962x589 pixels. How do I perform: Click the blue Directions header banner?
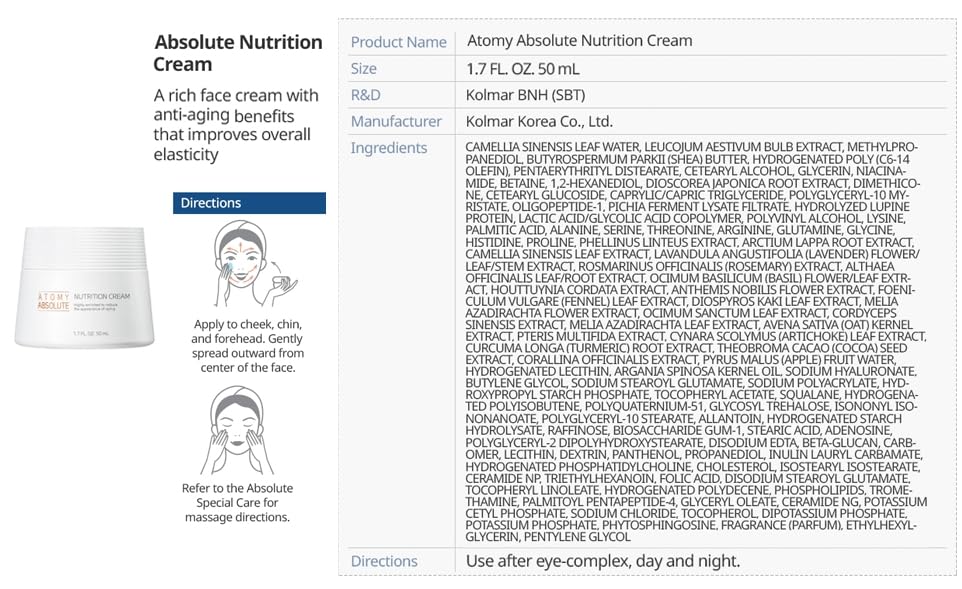pyautogui.click(x=249, y=203)
